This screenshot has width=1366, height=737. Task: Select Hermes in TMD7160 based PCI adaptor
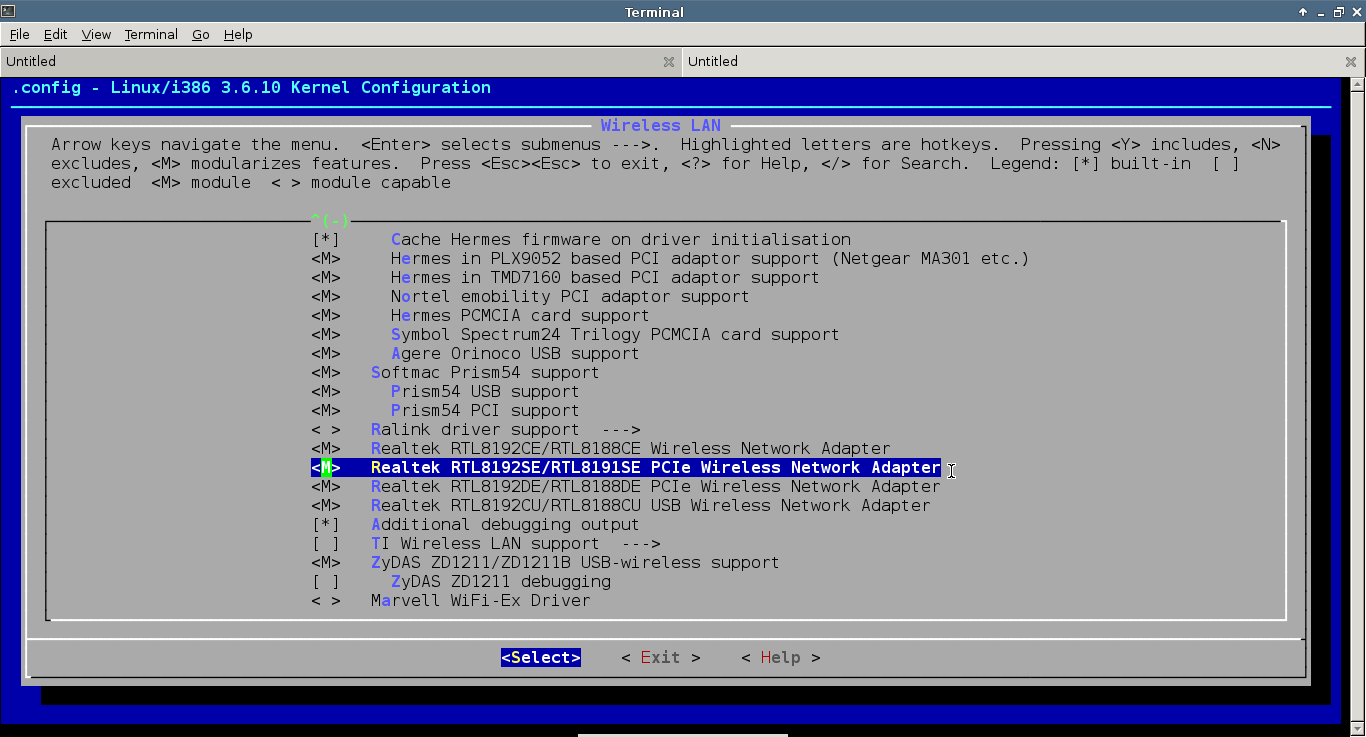coord(605,277)
